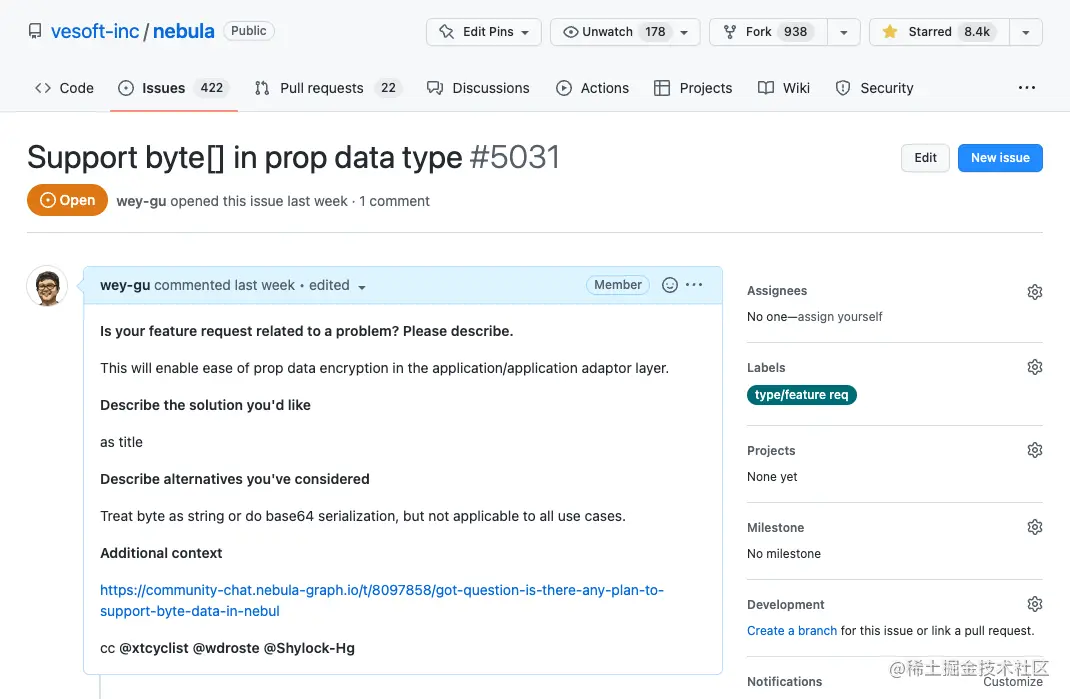Click the New issue button

1000,158
